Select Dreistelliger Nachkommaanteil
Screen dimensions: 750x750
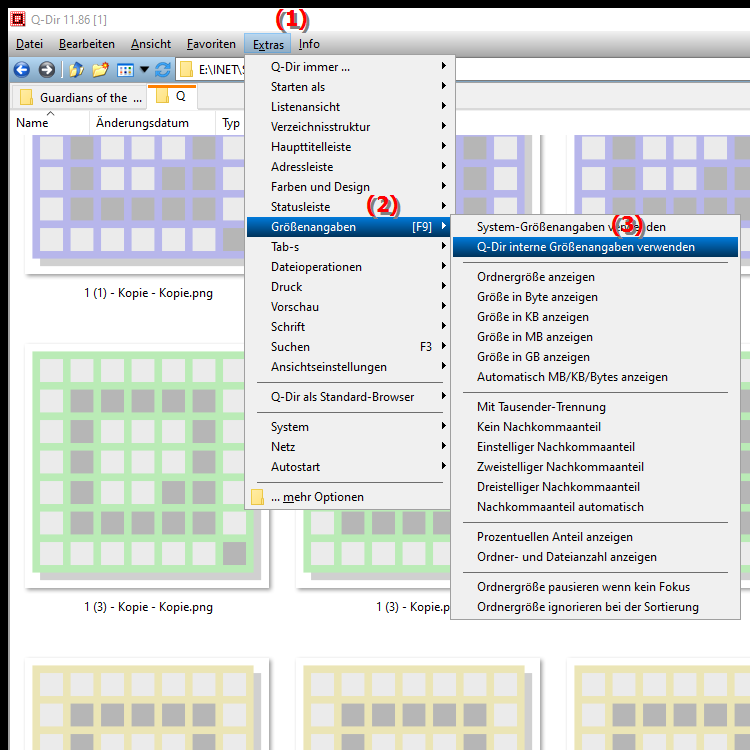(595, 487)
